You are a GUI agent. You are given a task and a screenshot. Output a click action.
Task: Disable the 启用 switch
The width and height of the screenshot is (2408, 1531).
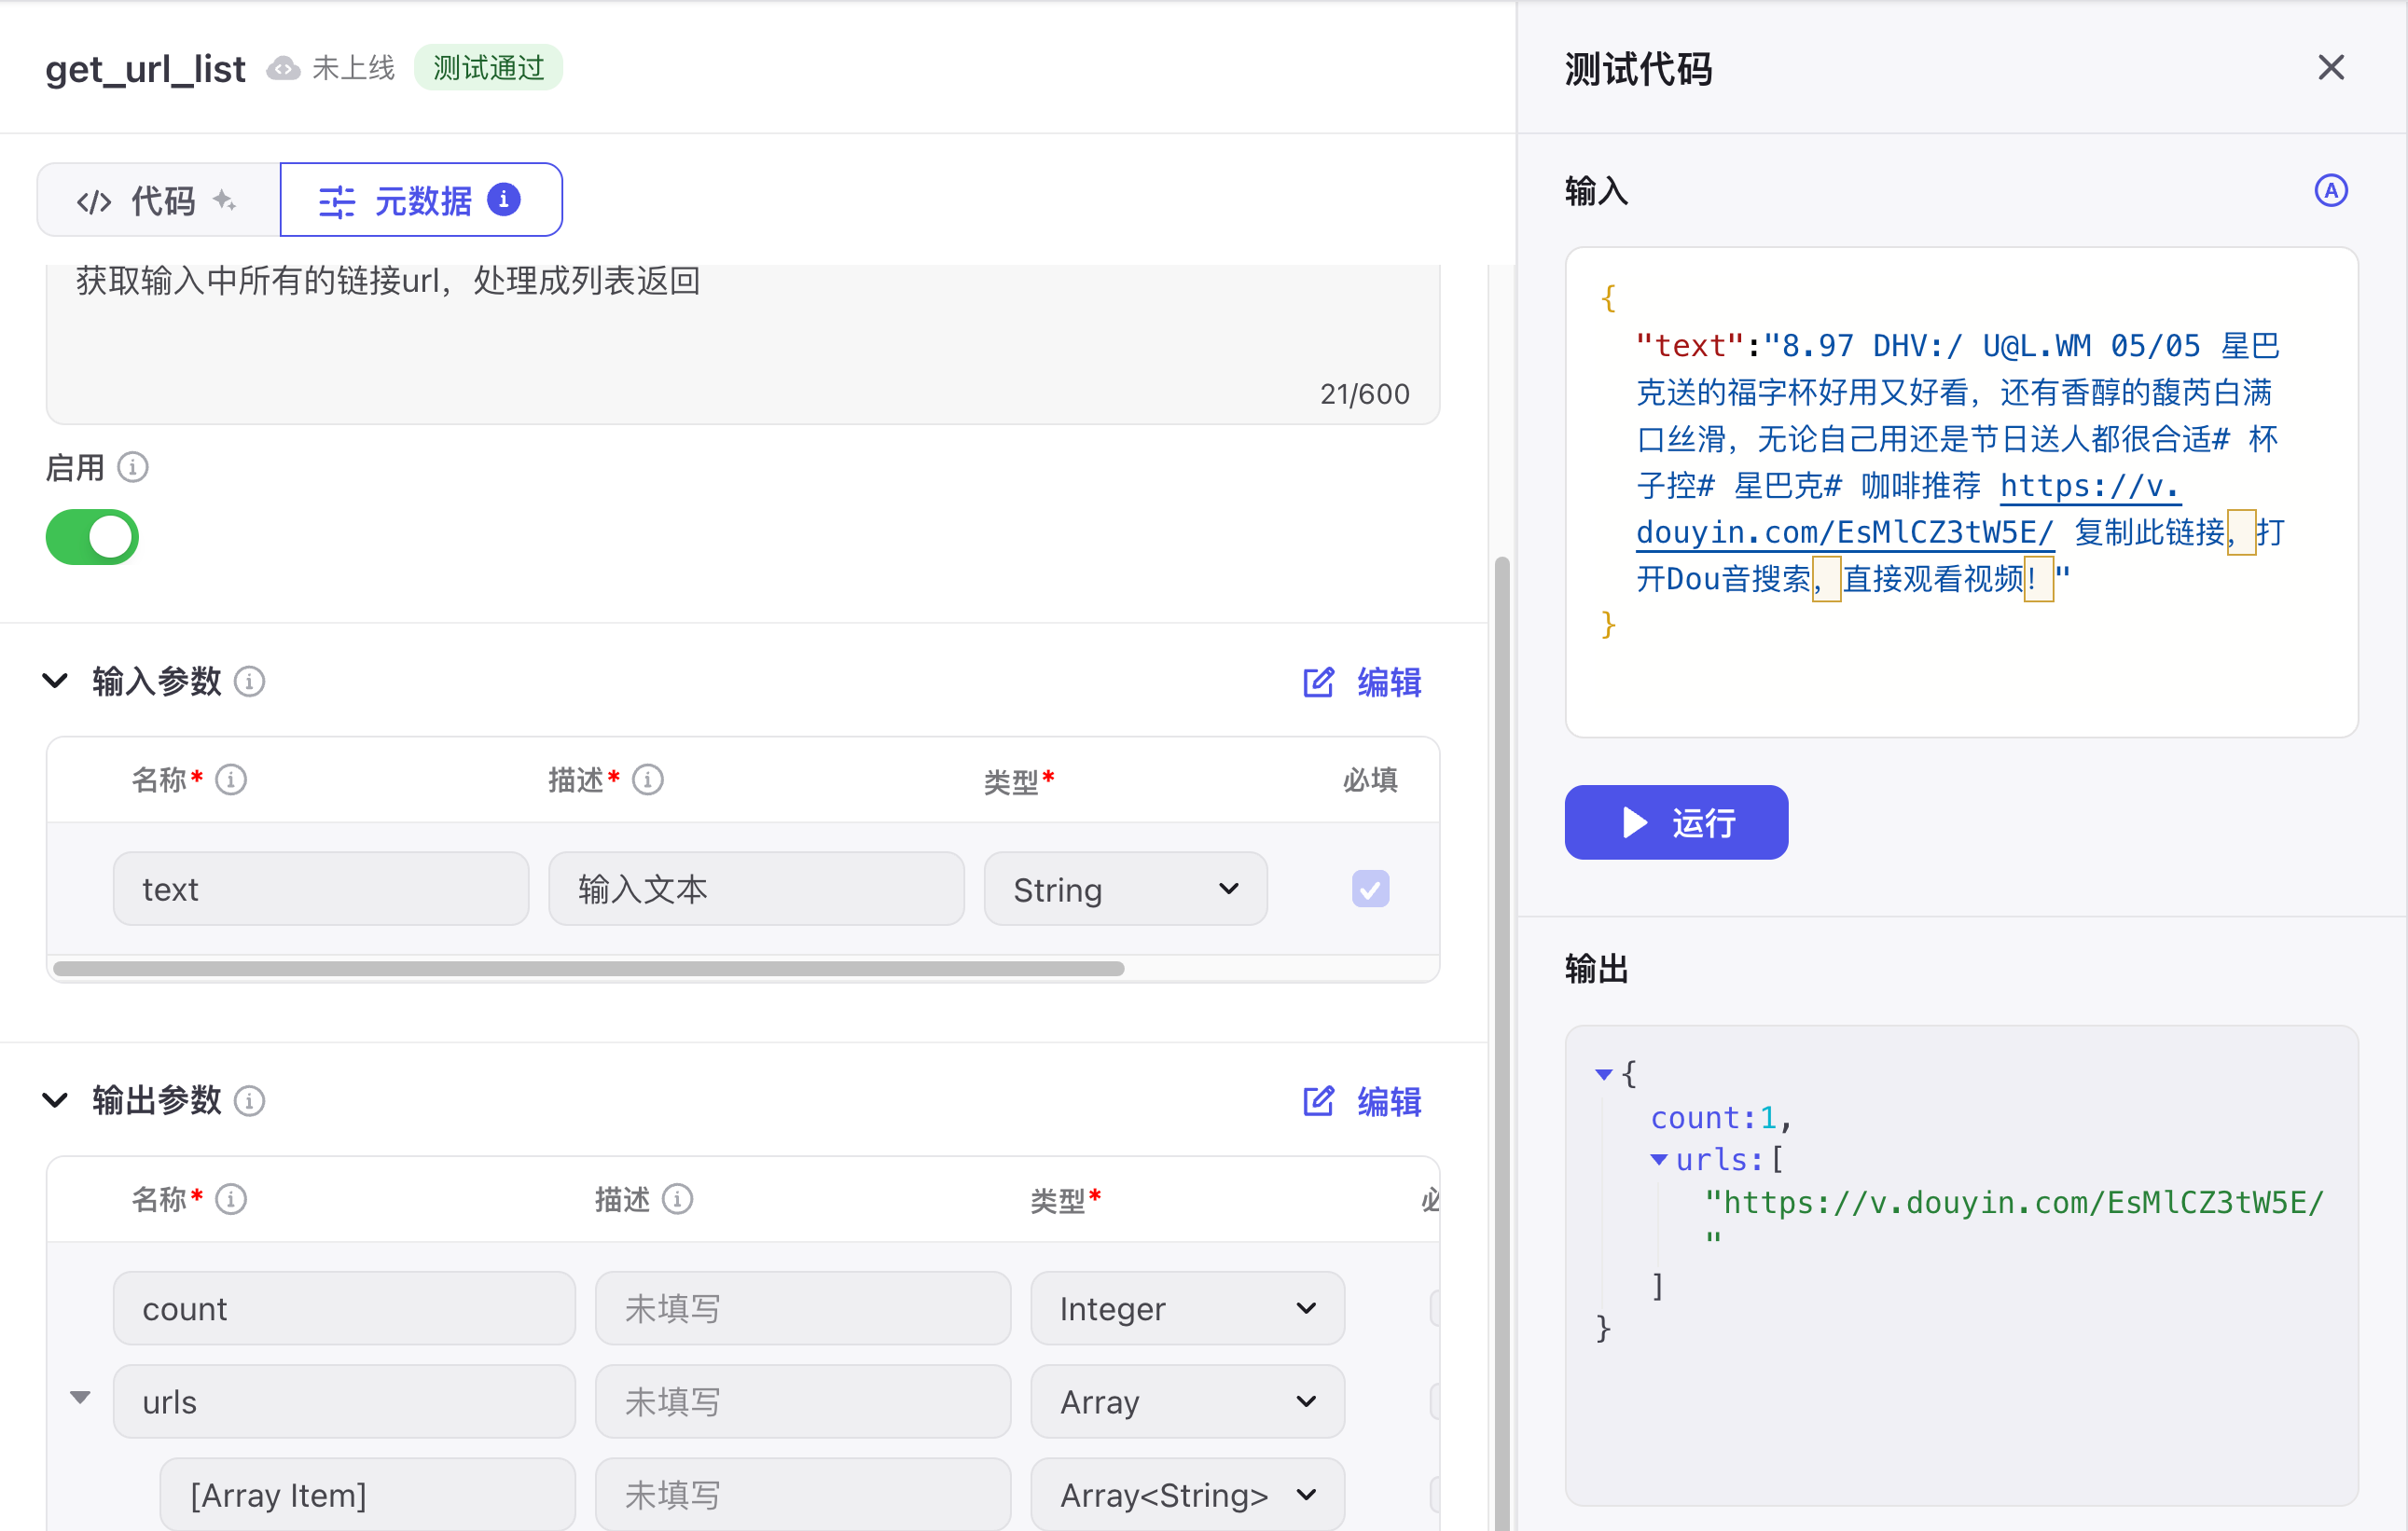(x=91, y=537)
